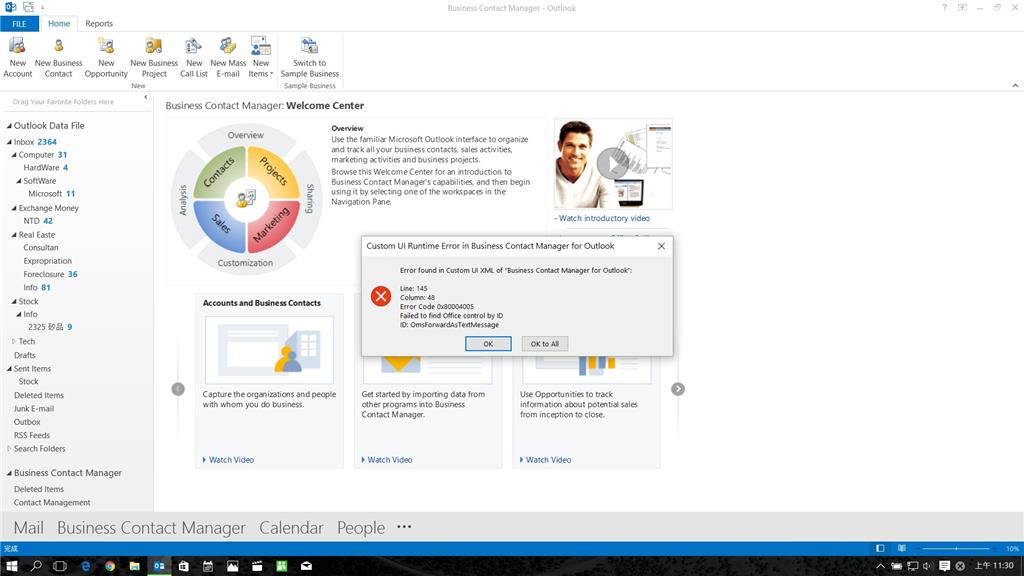Screen dimensions: 1024x576
Task: Switch to the Reports ribbon tab
Action: click(x=99, y=24)
